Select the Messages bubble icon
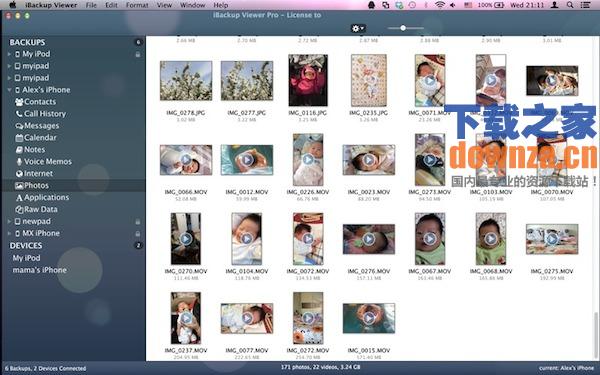This screenshot has width=600, height=375. 19,126
